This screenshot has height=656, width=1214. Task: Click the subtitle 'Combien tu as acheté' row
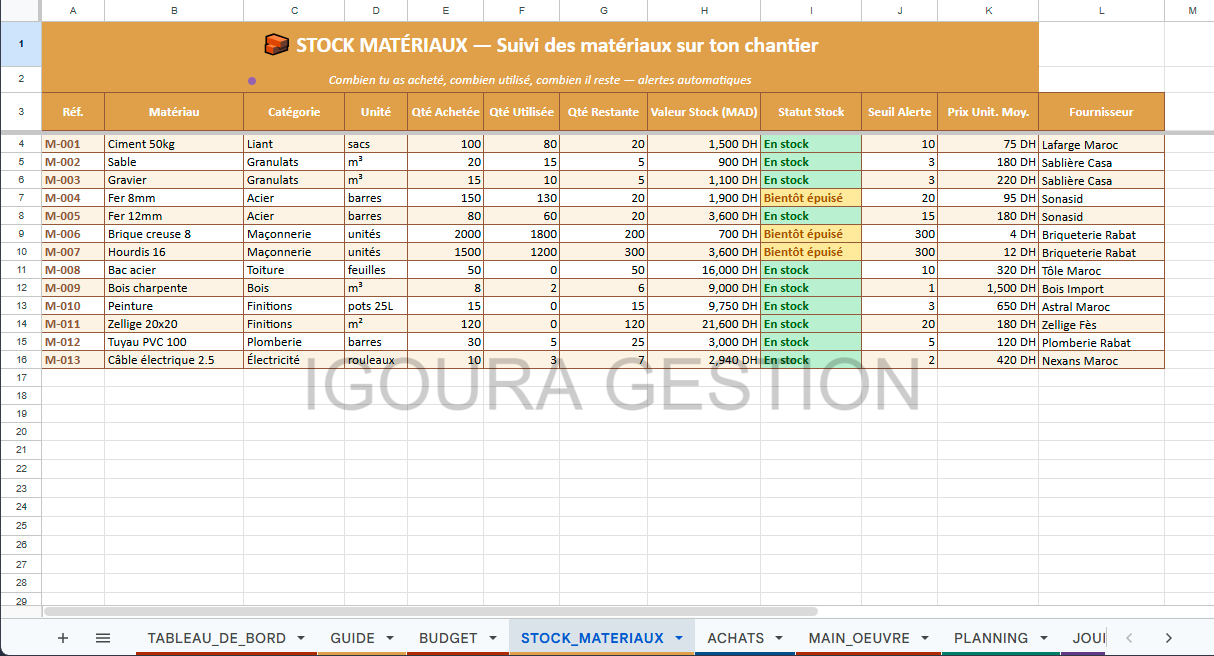tap(540, 80)
